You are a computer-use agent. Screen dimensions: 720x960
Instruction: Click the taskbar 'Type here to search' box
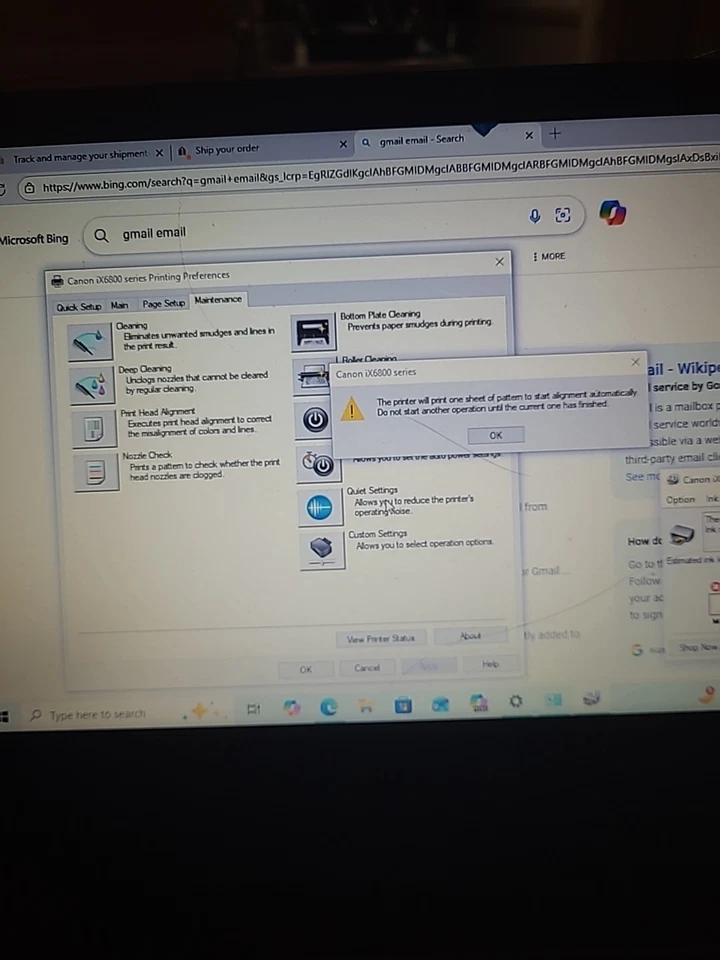[98, 714]
